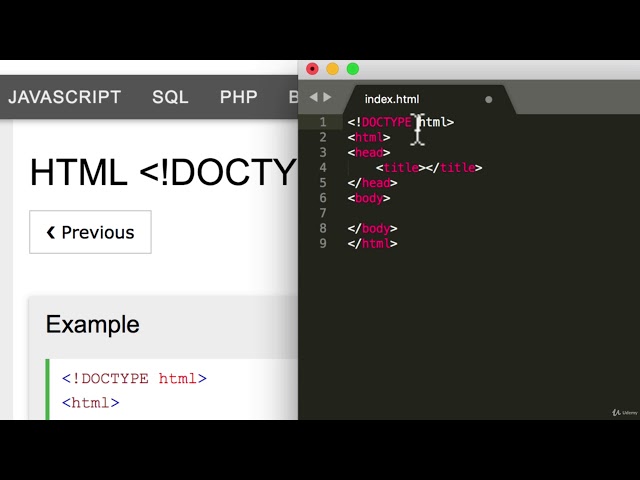Click the opening title tag on line 4
The height and width of the screenshot is (480, 640).
401,167
